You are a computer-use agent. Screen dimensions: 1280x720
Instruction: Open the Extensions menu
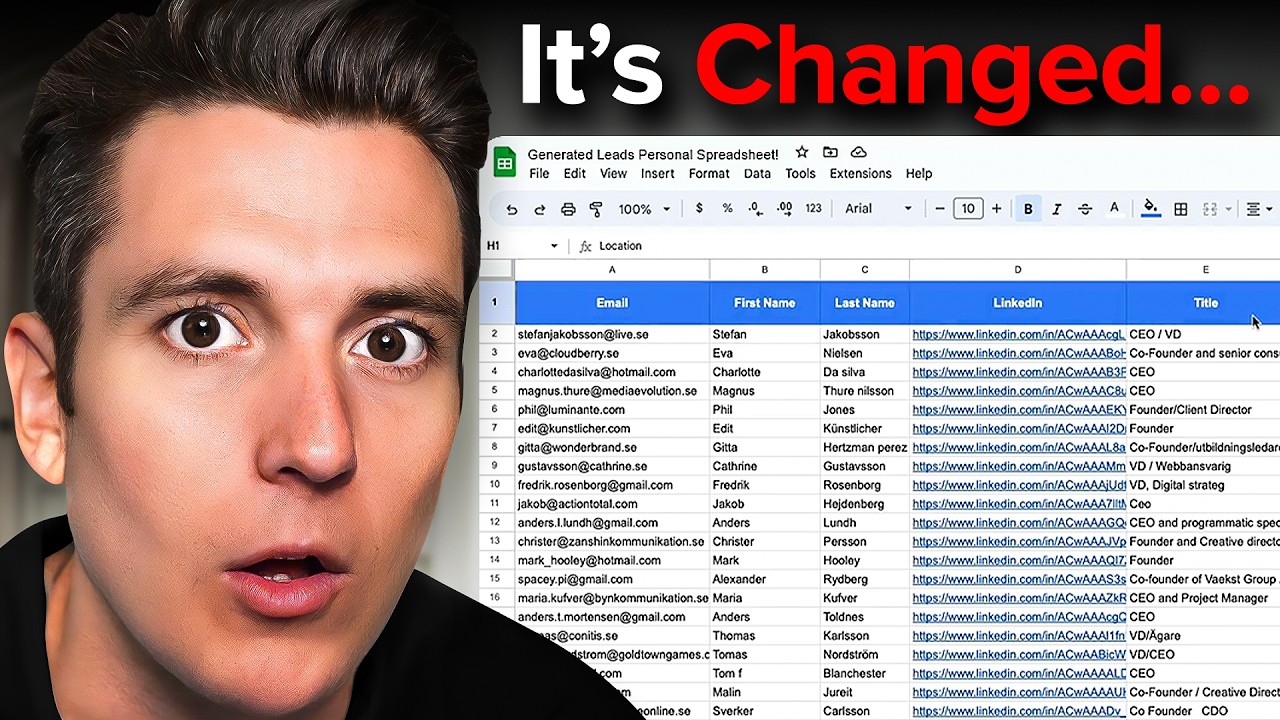point(860,174)
